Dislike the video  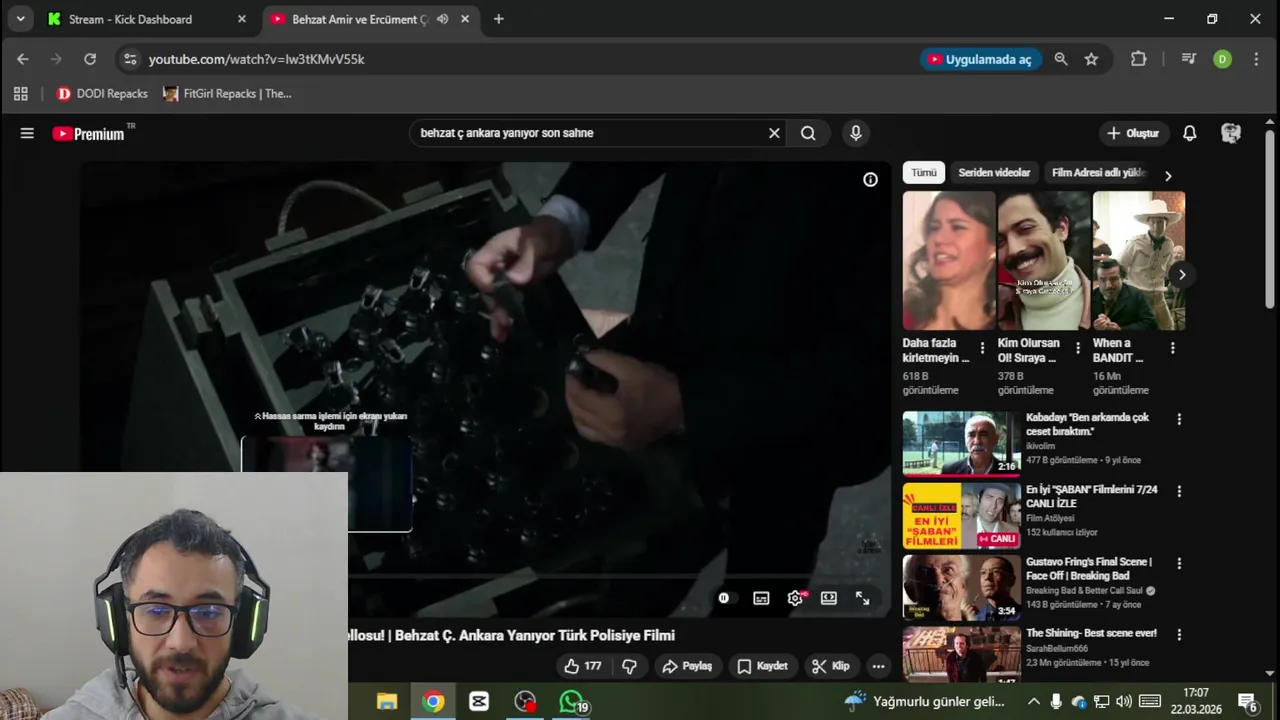pyautogui.click(x=629, y=666)
